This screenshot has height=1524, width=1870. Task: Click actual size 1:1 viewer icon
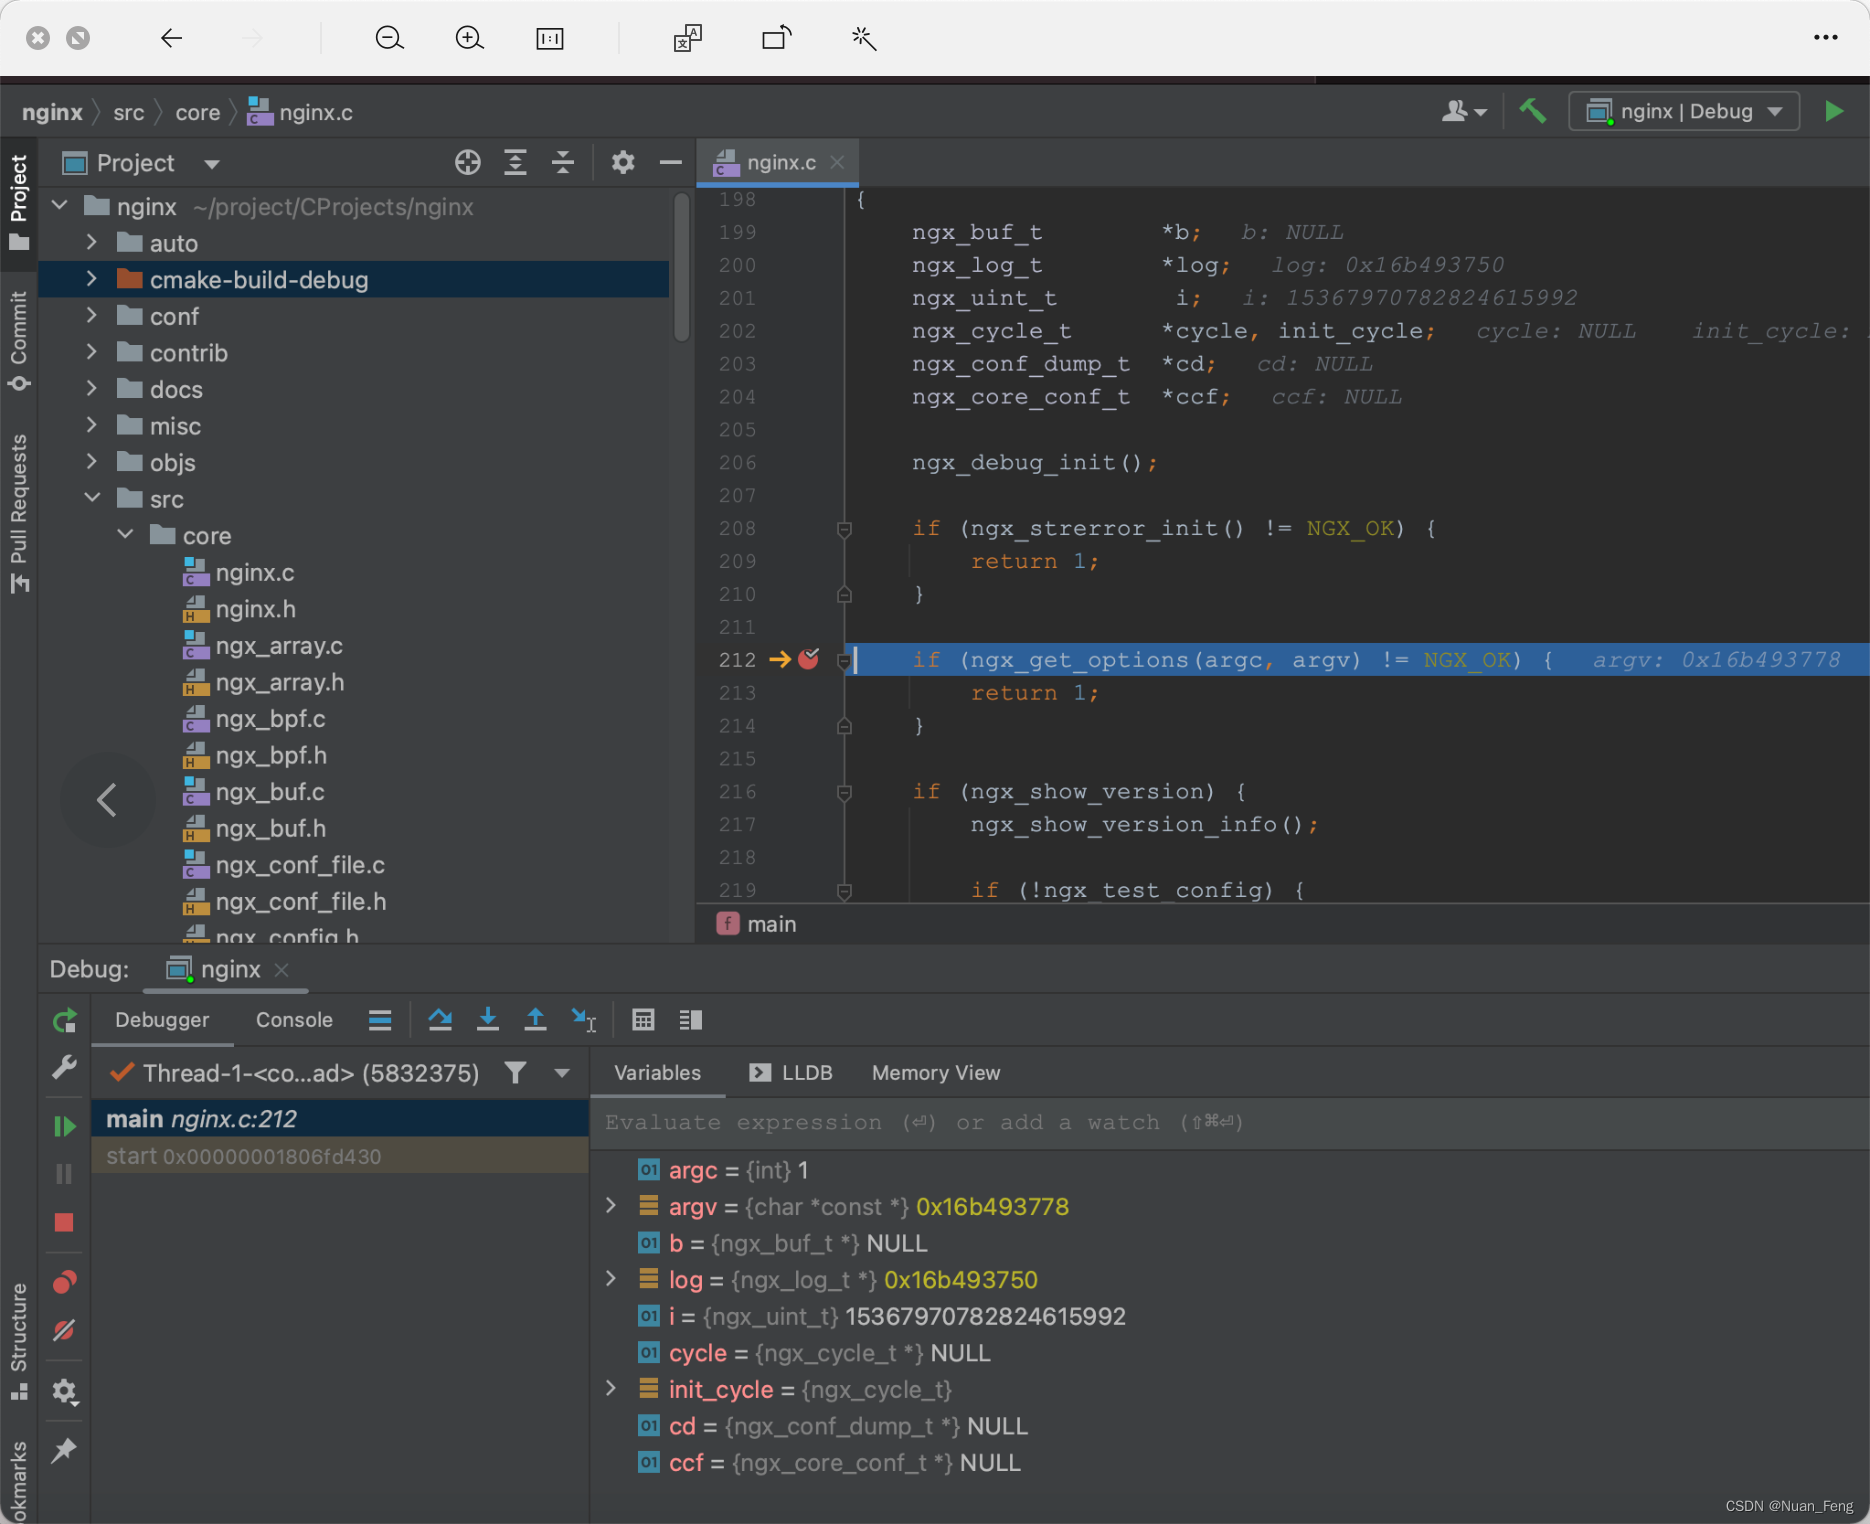(x=550, y=39)
